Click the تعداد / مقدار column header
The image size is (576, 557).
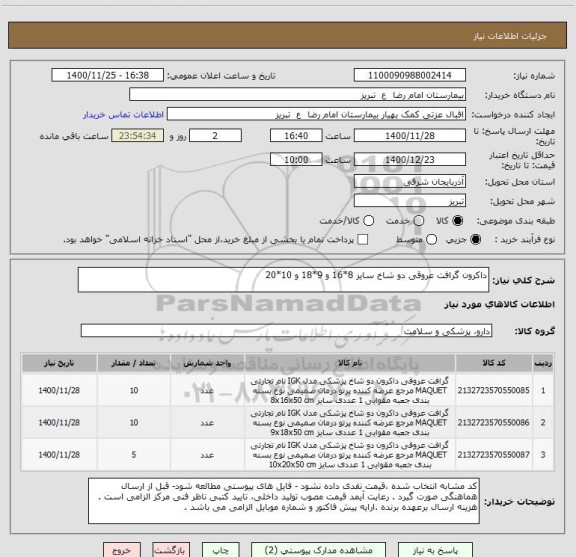(x=134, y=363)
